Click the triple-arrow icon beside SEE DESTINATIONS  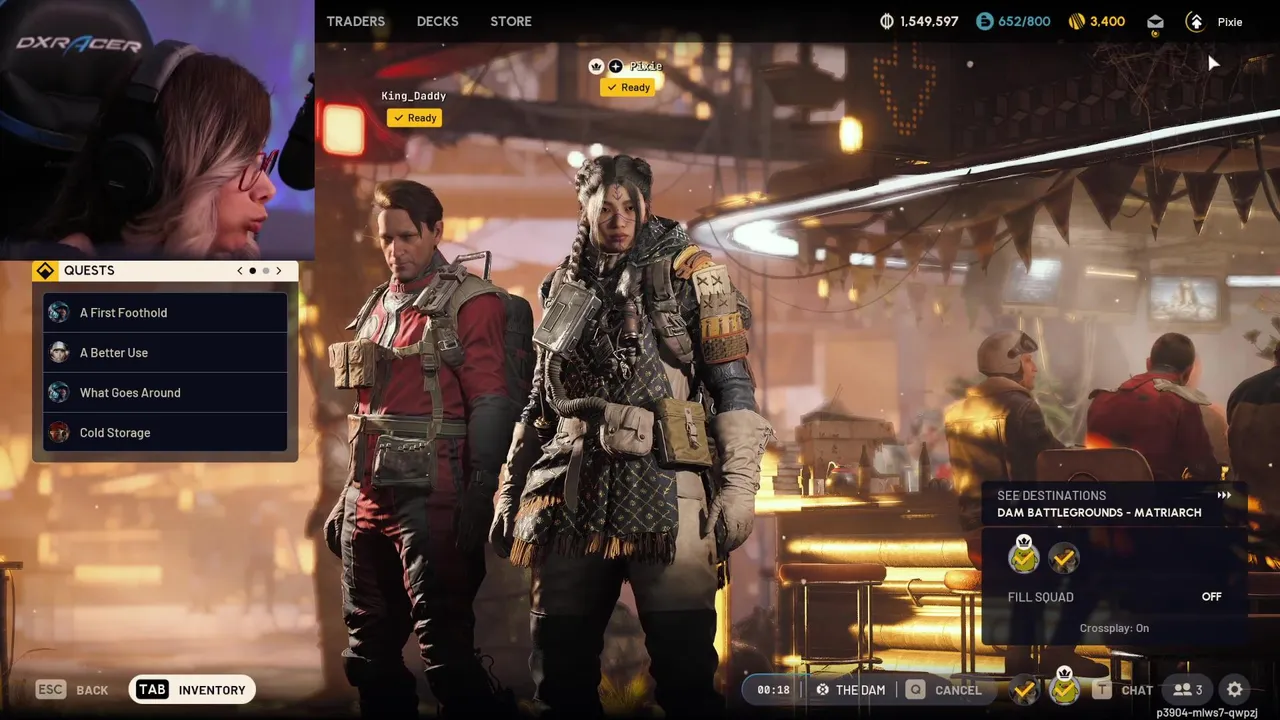[1224, 495]
